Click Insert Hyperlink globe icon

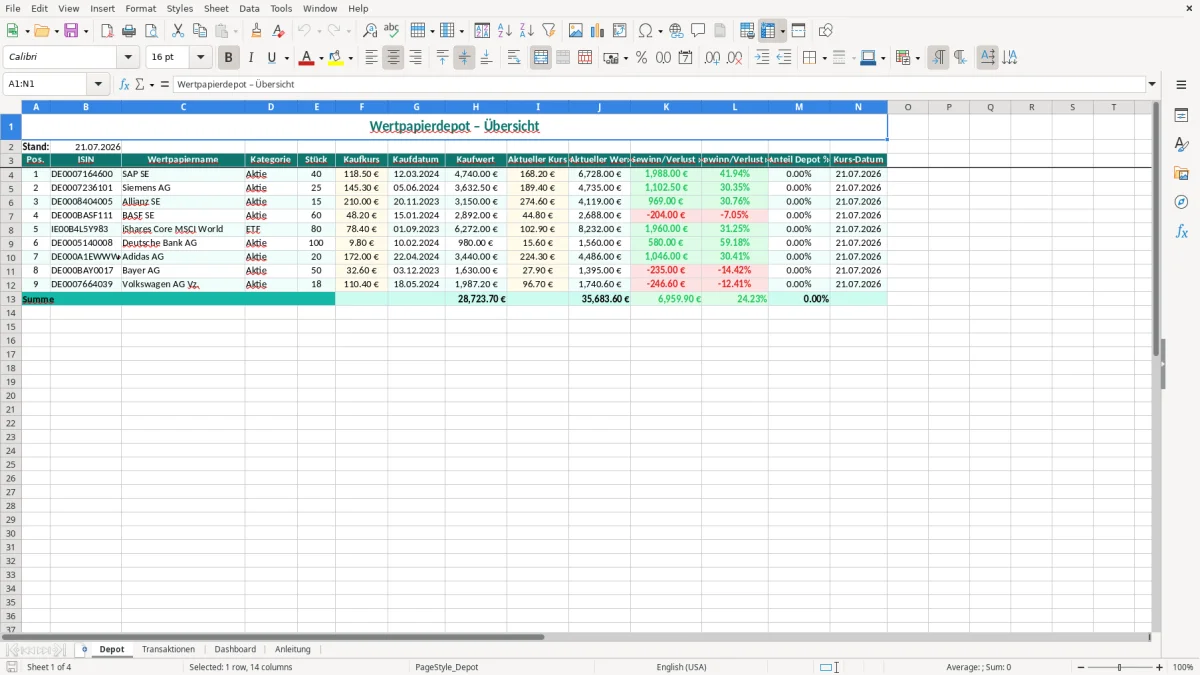(x=676, y=31)
